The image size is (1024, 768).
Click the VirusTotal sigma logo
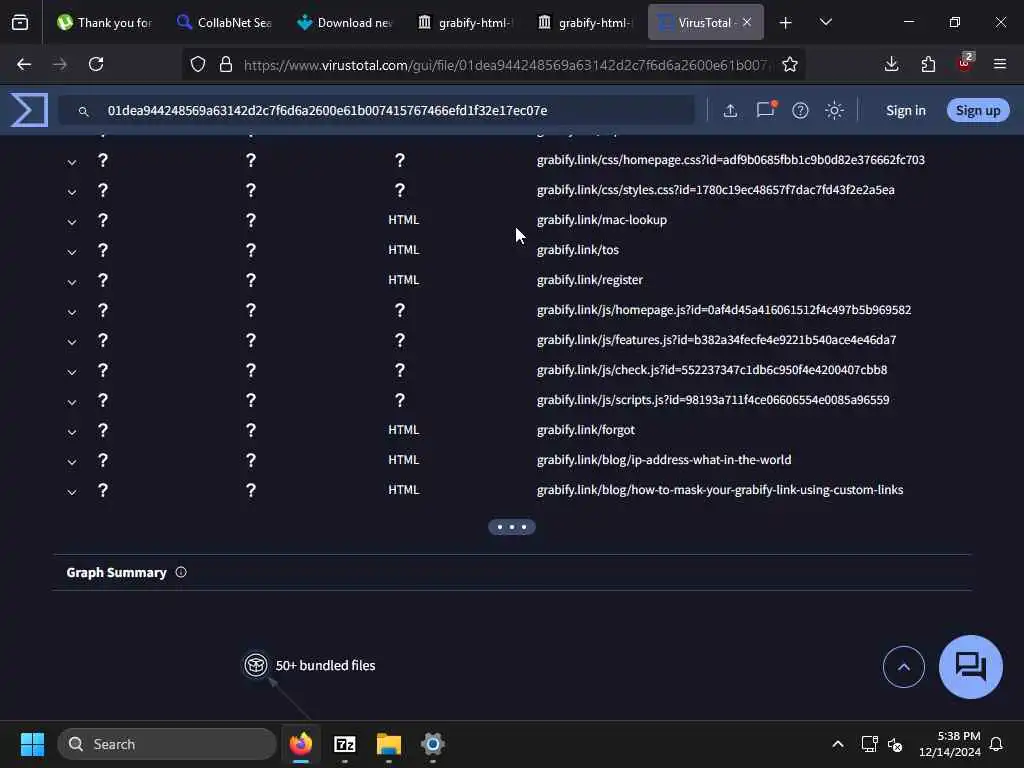[x=29, y=110]
